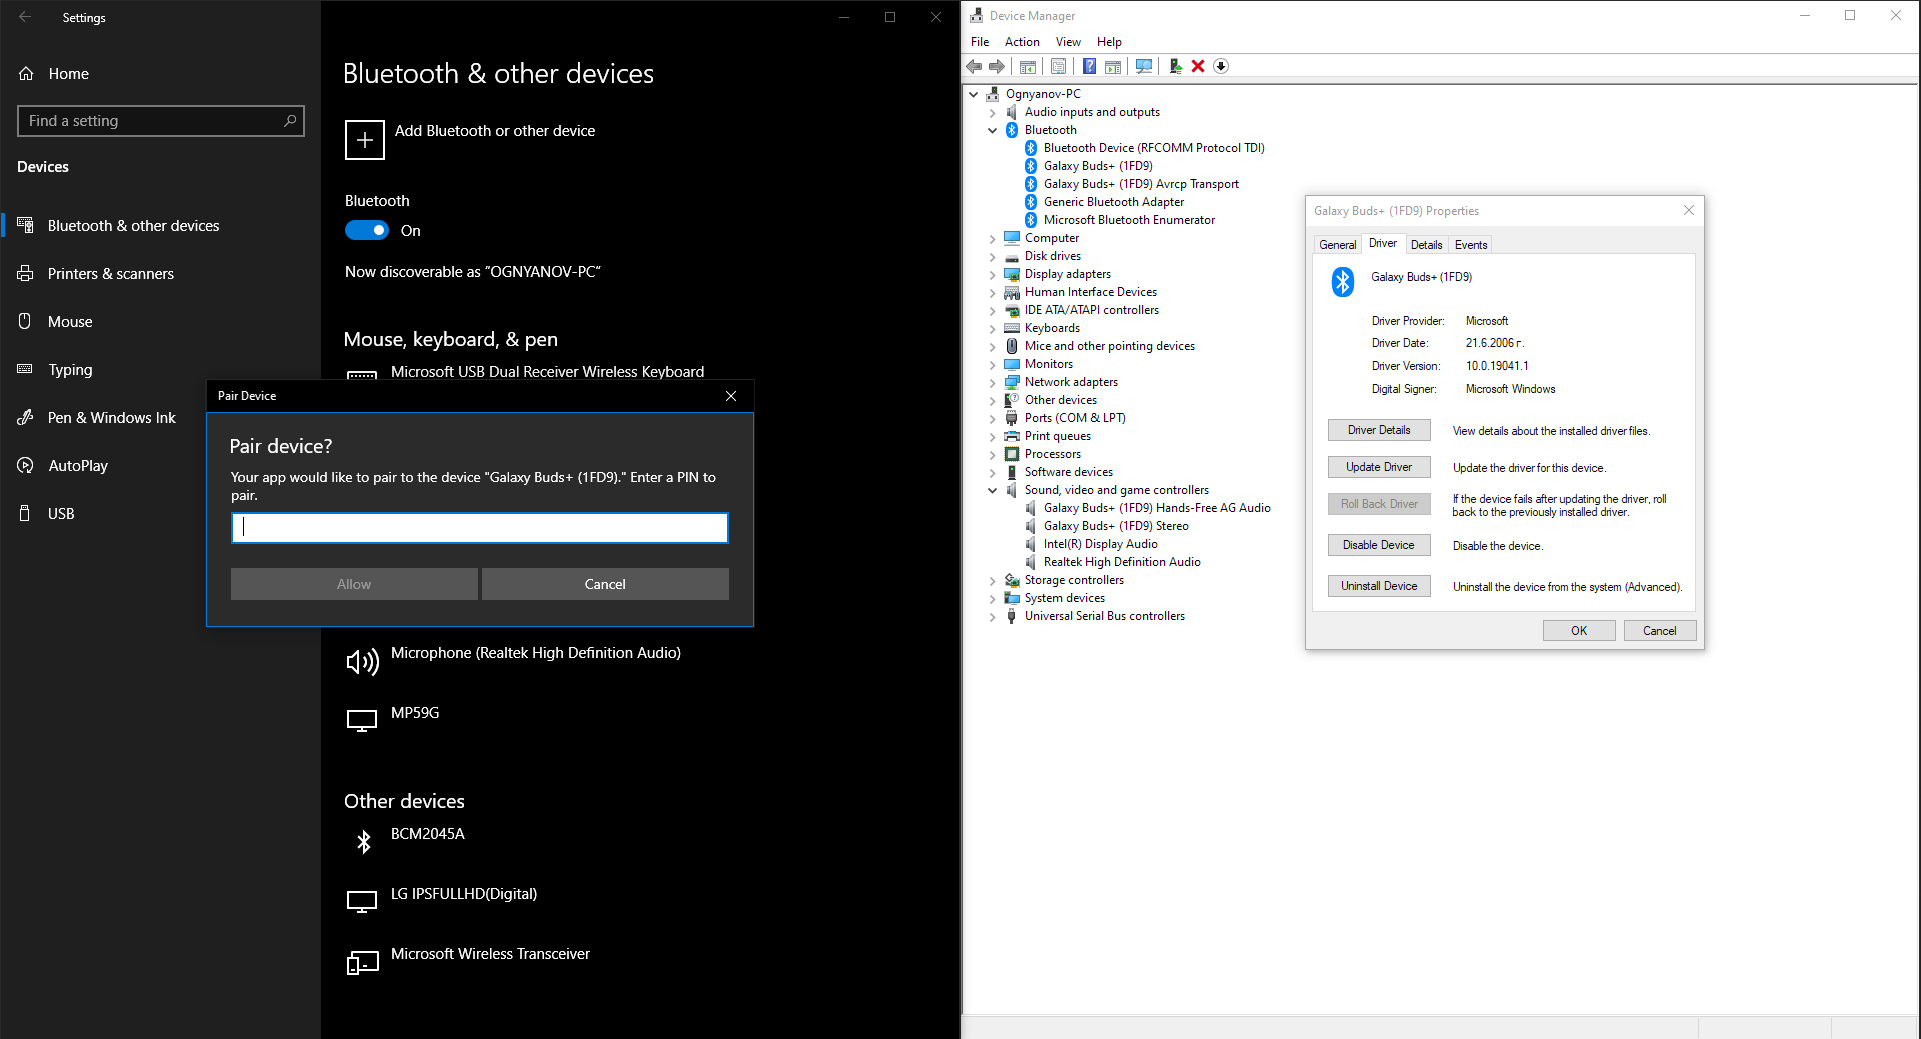
Task: Select Galaxy Buds+ (1FD9) Avrcp Transport device
Action: pyautogui.click(x=1141, y=184)
